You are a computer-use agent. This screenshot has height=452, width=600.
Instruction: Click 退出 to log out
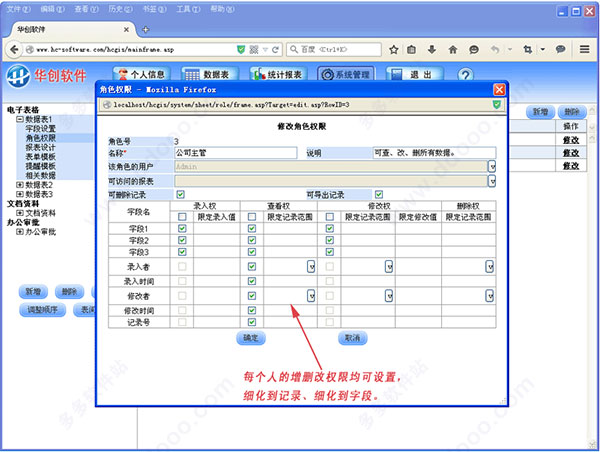(x=414, y=74)
